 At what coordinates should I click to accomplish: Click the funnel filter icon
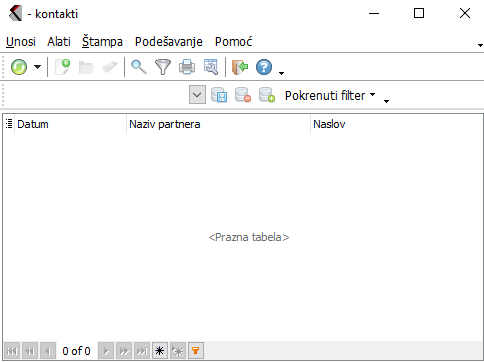point(163,67)
